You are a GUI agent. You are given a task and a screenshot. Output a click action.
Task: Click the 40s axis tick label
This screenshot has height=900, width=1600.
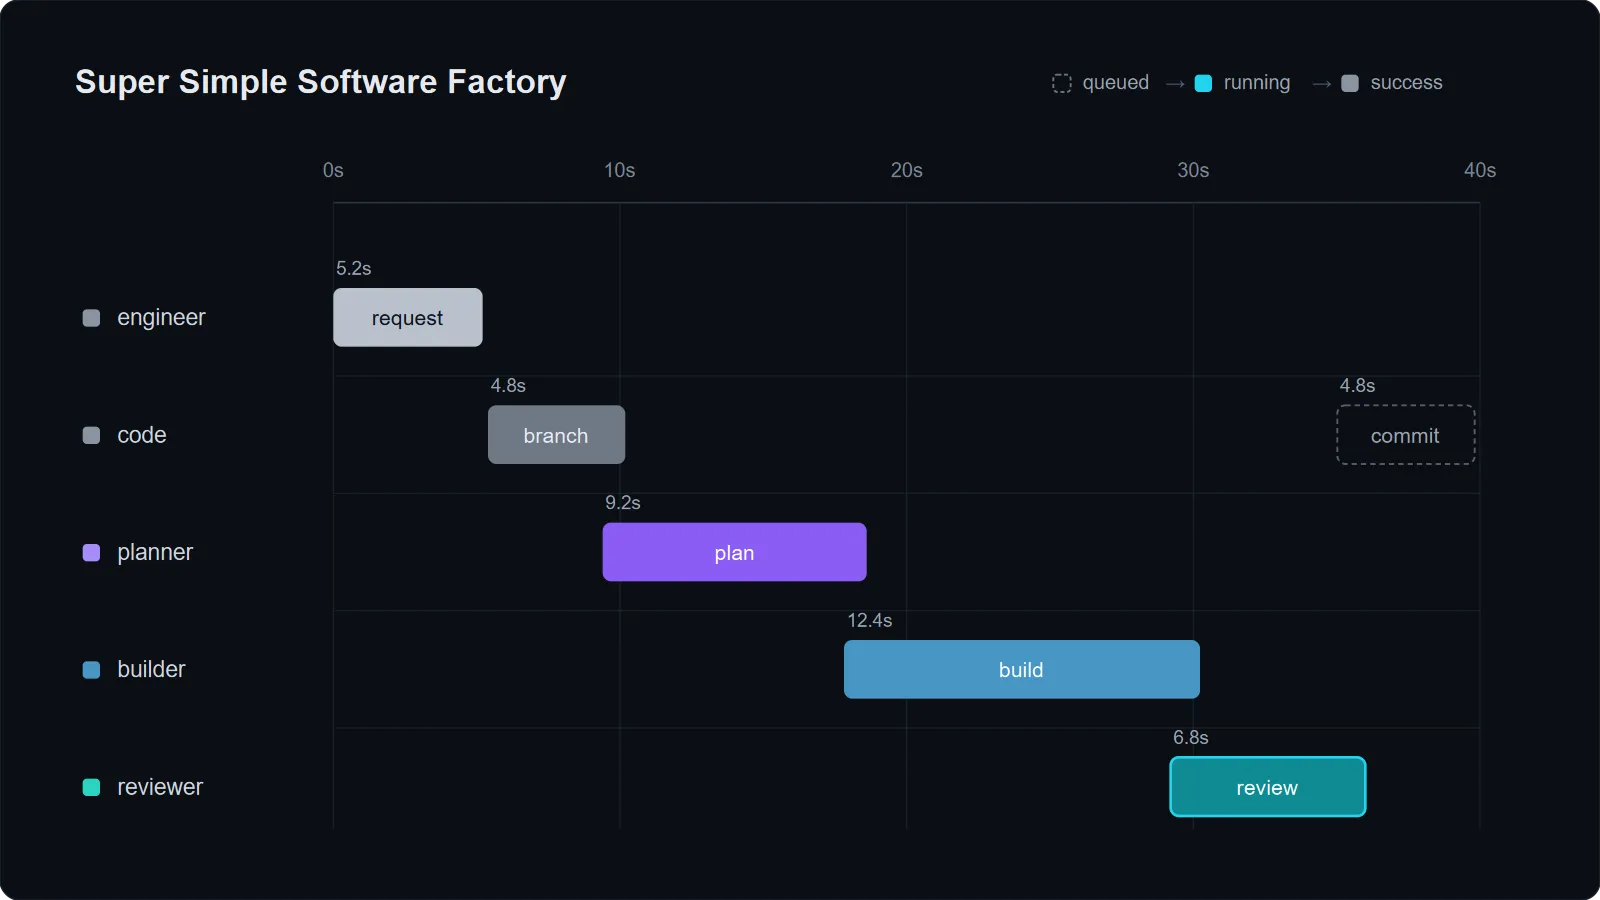[x=1480, y=170]
